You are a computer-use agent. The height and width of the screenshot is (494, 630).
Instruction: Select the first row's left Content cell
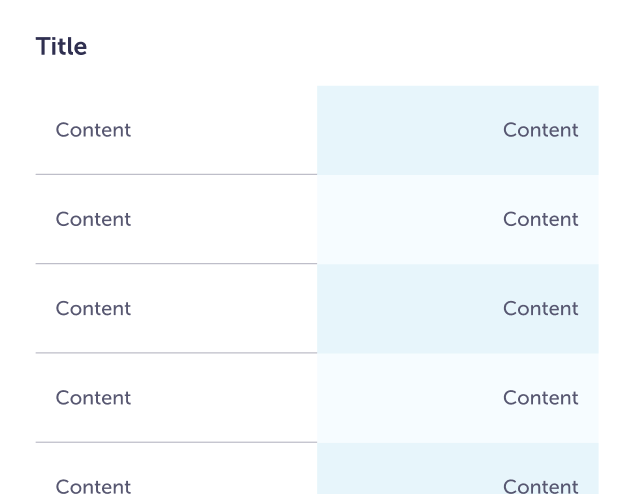[93, 130]
